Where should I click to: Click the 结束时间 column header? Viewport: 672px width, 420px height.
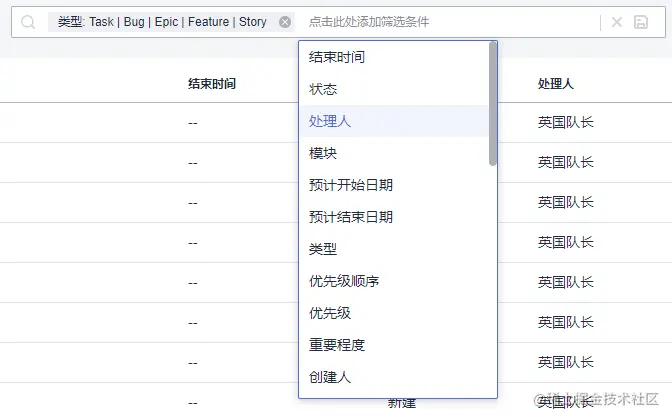212,84
